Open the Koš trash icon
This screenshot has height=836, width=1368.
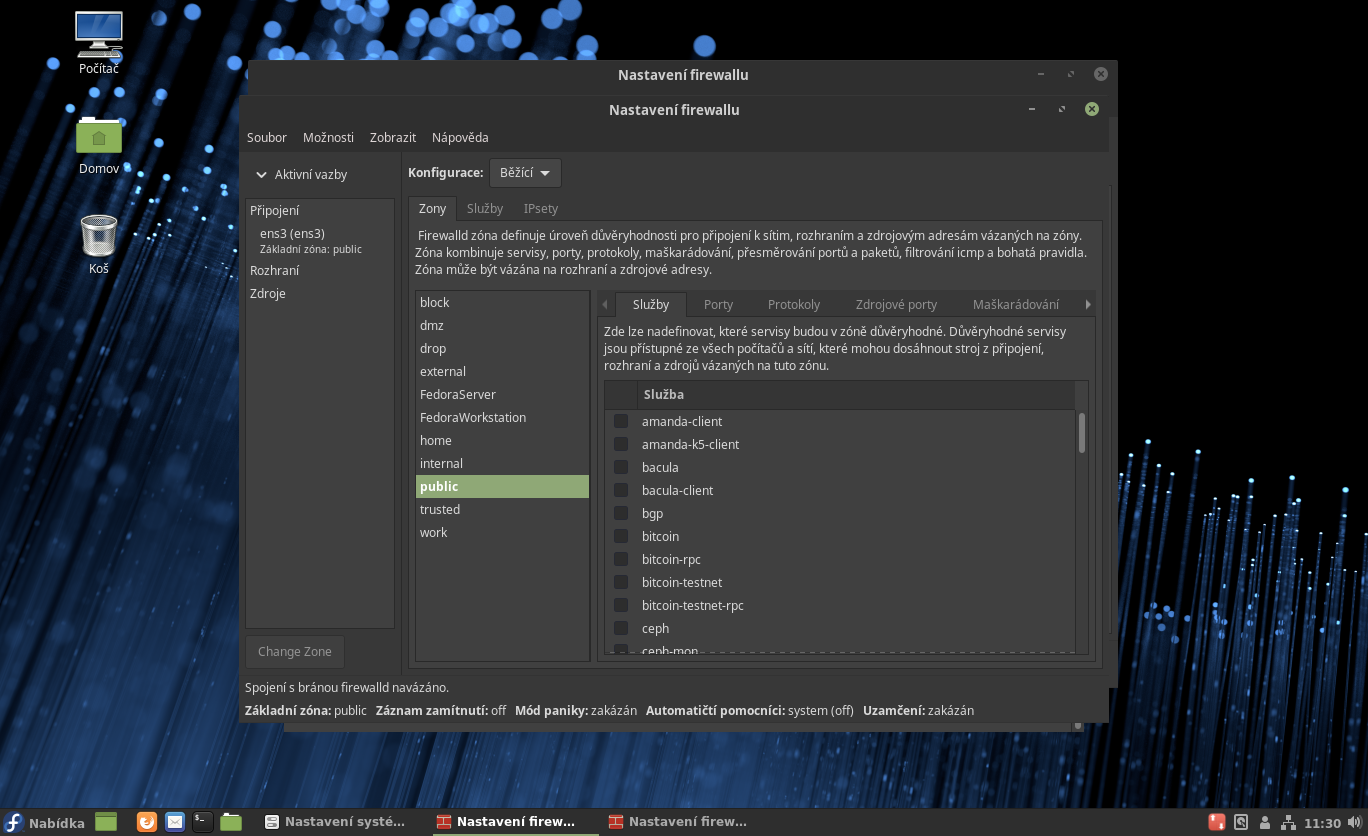click(99, 240)
